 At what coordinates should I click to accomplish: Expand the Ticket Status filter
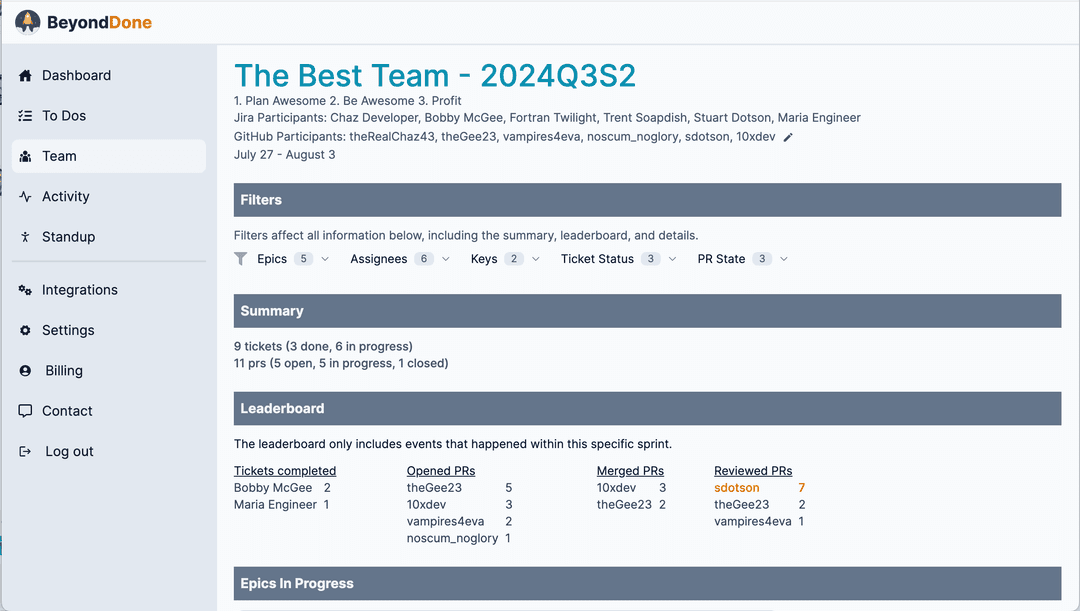tap(618, 259)
